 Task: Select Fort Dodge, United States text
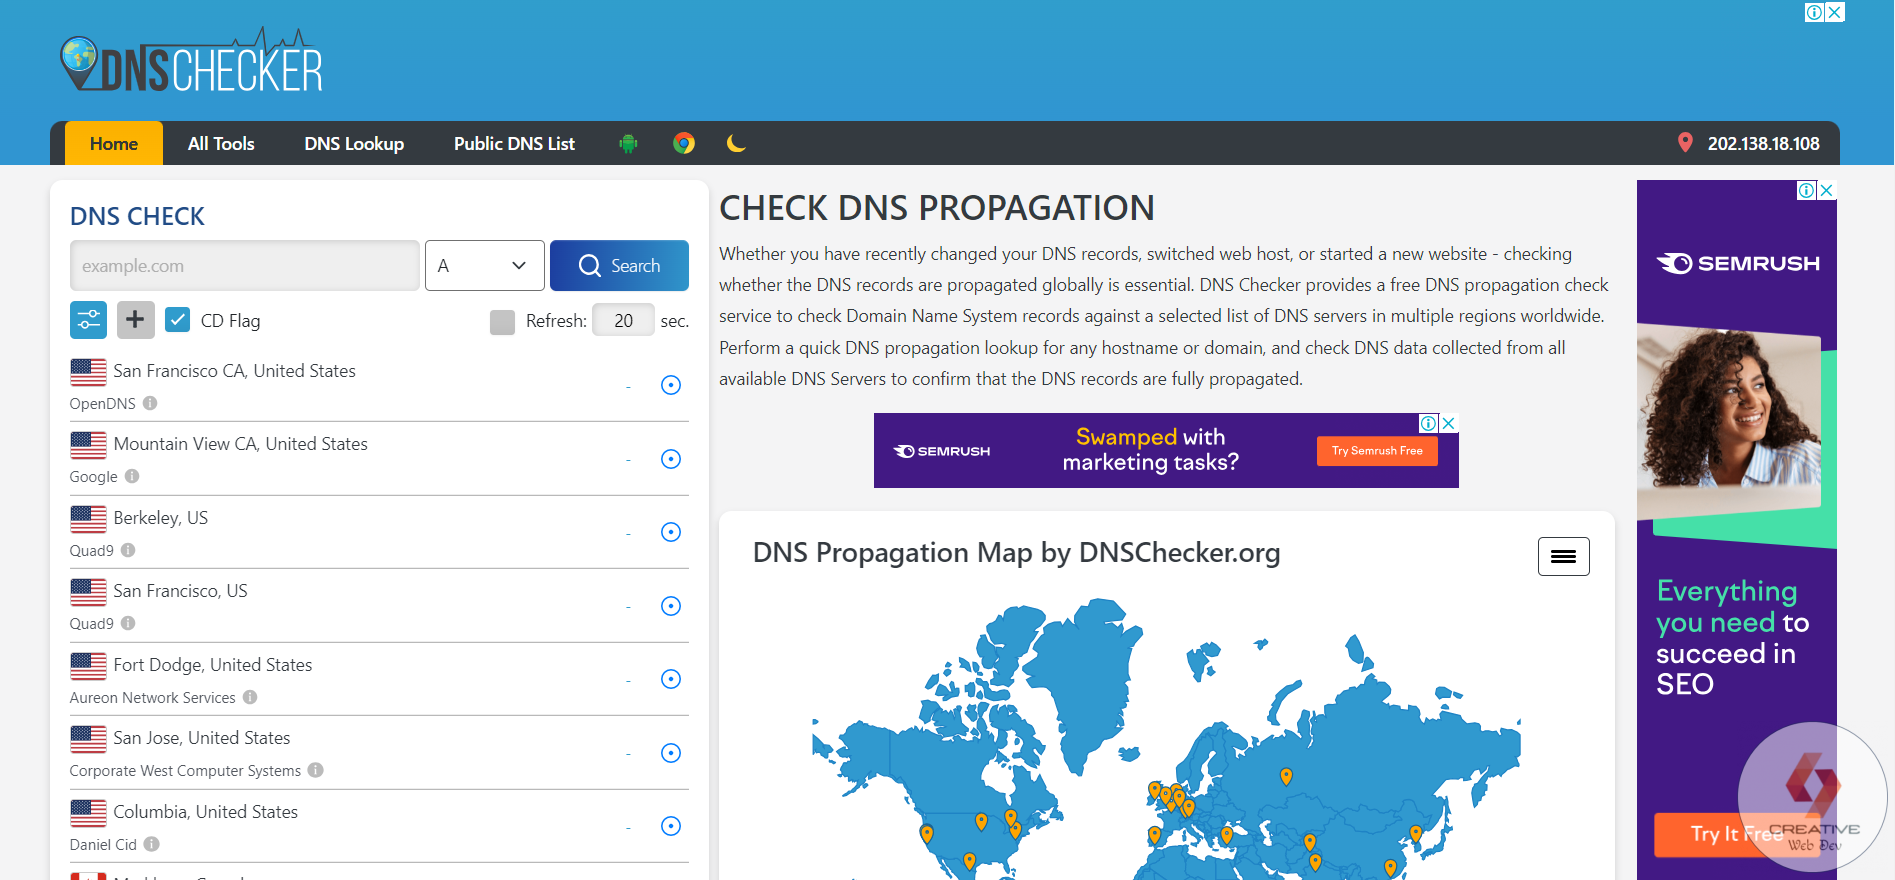(x=212, y=665)
